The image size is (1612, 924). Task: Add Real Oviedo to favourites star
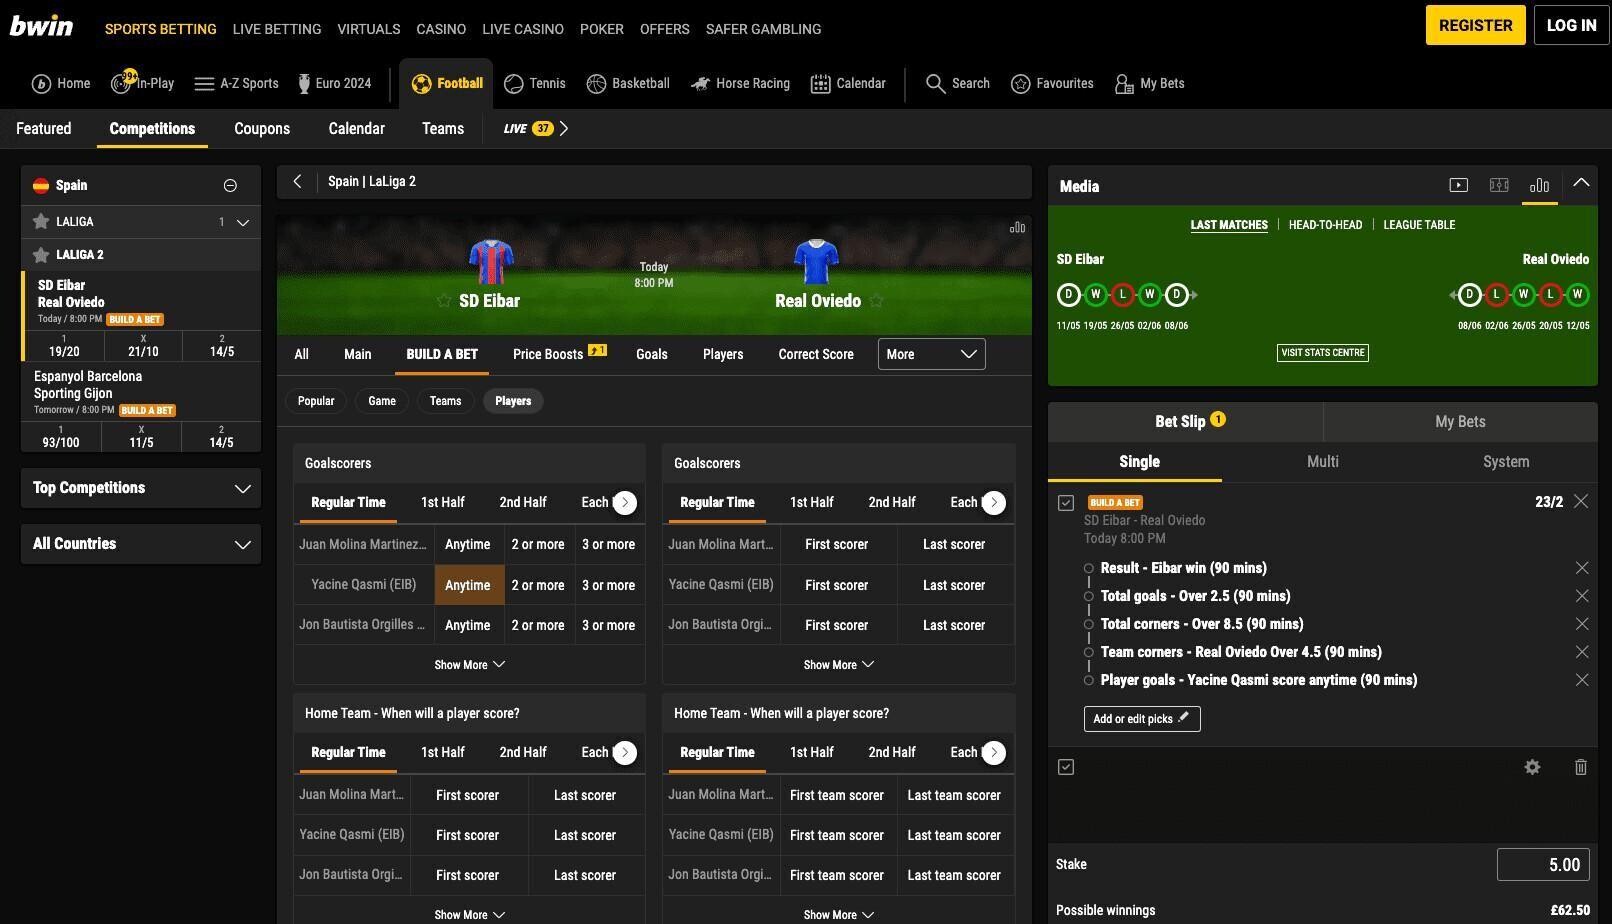click(877, 301)
